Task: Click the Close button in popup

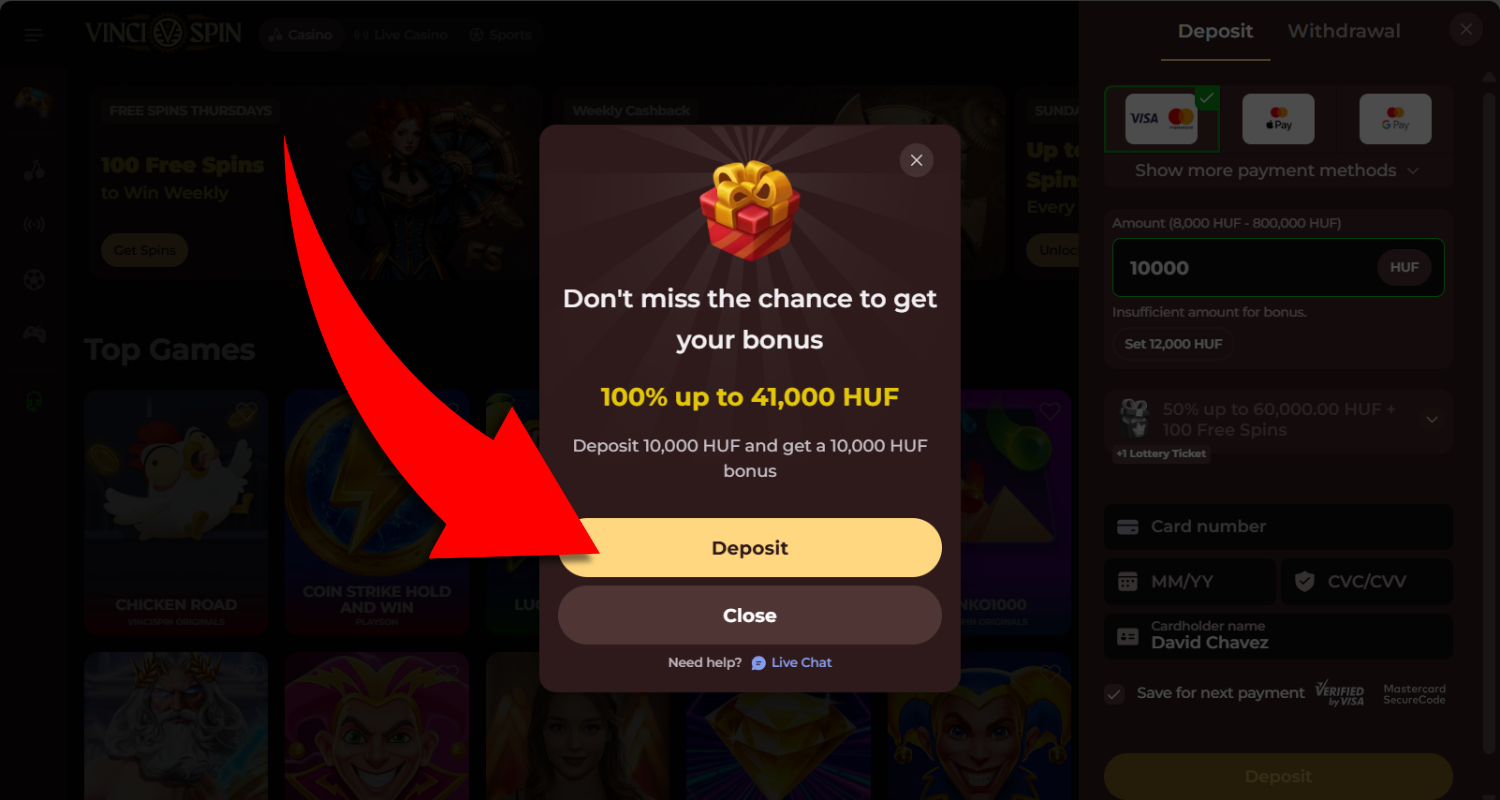Action: pyautogui.click(x=750, y=616)
